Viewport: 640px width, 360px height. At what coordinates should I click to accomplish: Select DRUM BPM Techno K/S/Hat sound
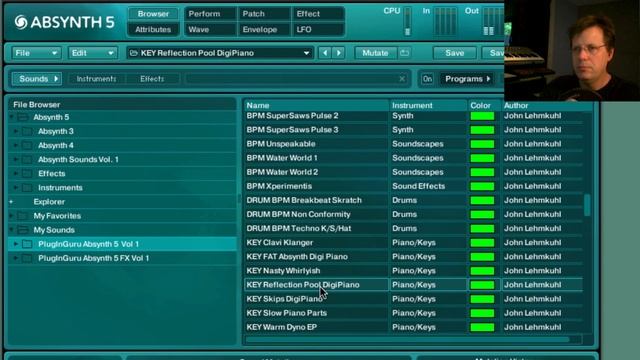pos(299,229)
